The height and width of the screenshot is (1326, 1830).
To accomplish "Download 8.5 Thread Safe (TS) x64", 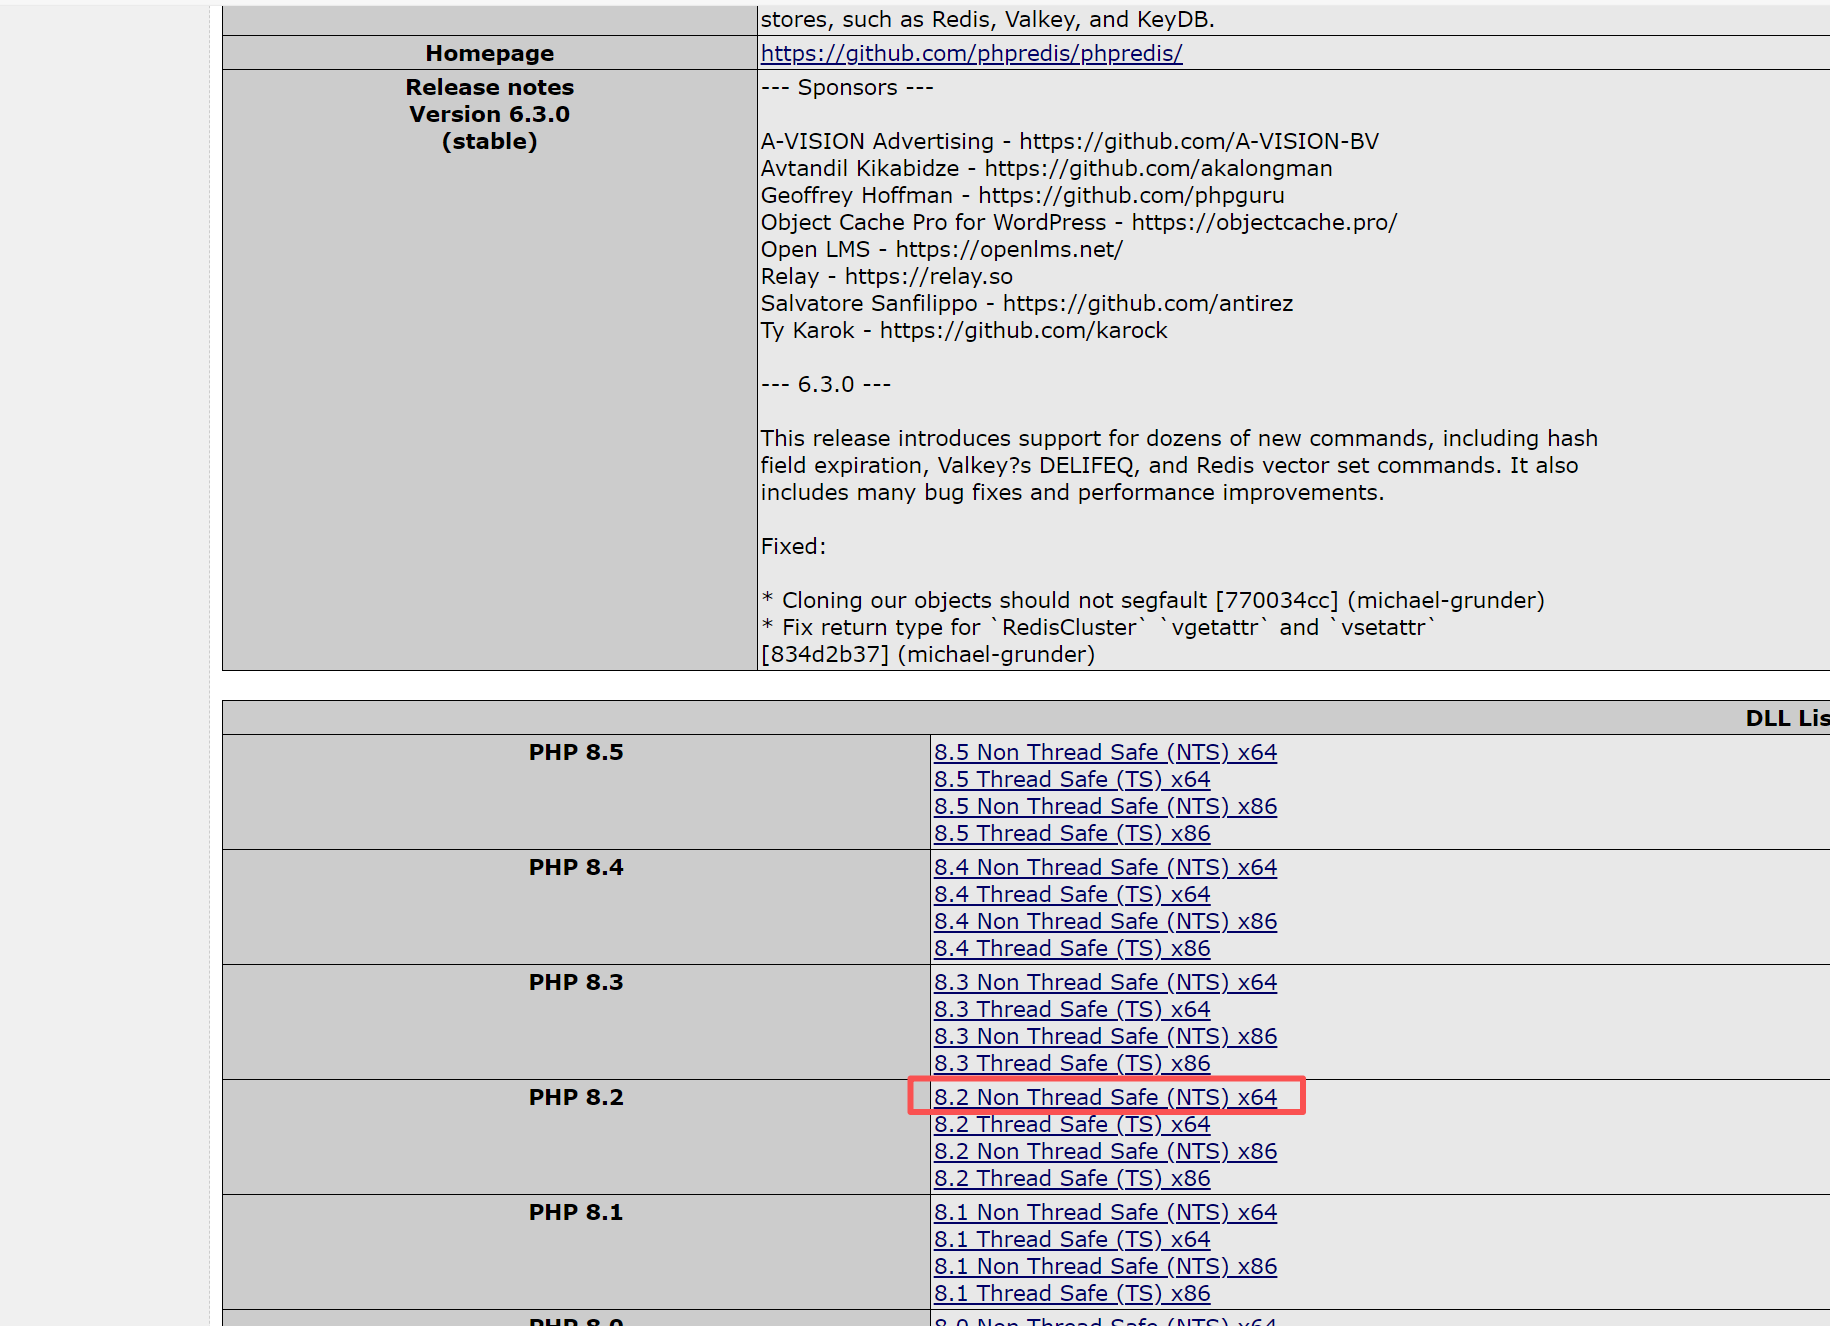I will point(1072,779).
